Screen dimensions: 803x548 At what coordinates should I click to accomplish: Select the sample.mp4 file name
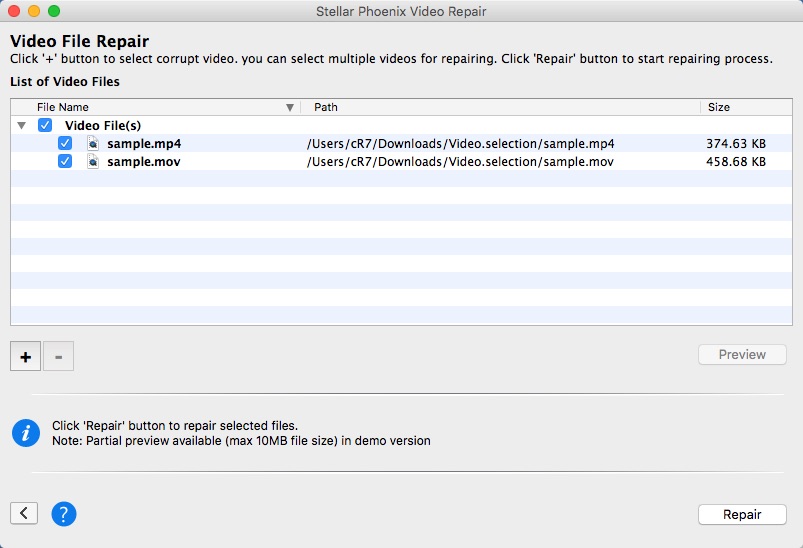(x=144, y=144)
